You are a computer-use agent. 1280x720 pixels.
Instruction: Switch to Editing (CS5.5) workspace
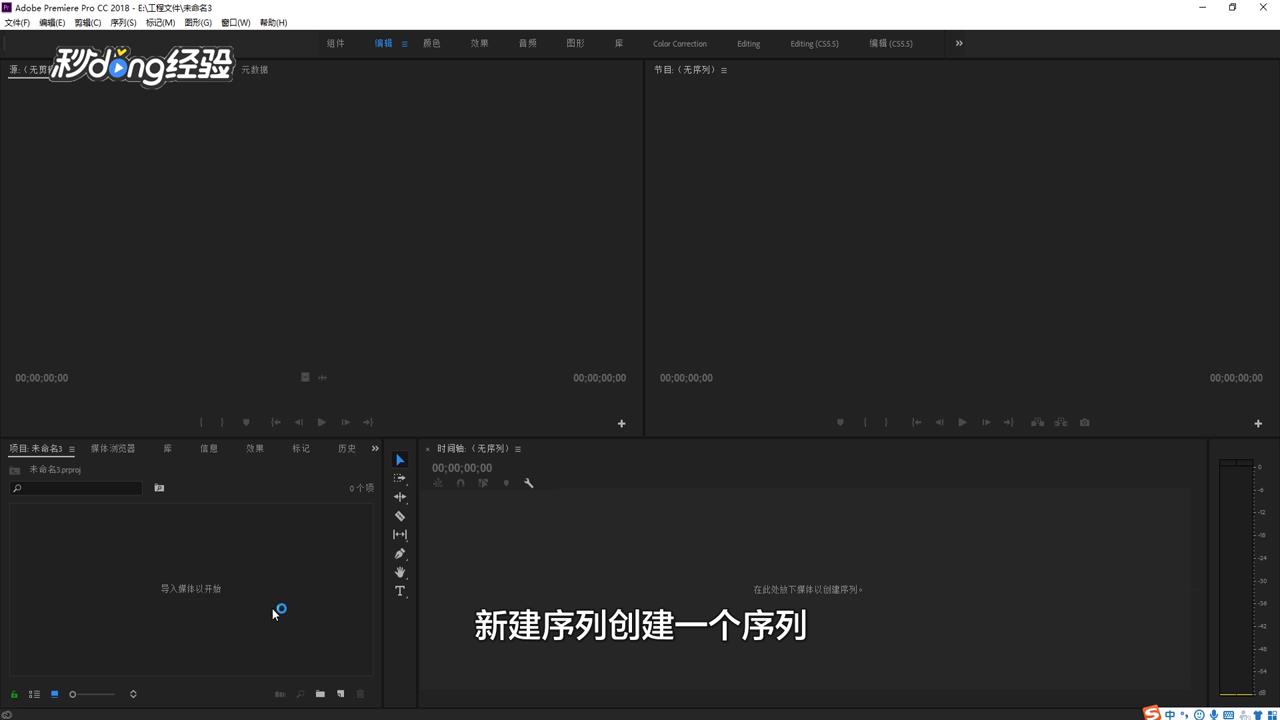click(x=814, y=44)
